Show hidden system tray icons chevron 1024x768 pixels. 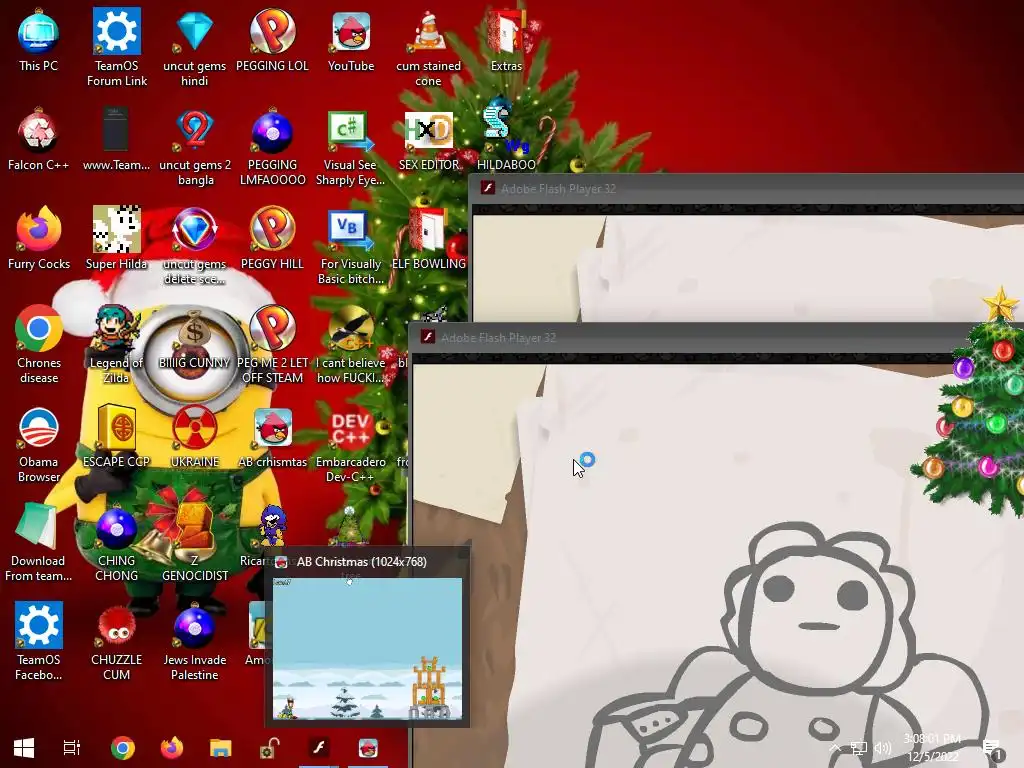835,748
